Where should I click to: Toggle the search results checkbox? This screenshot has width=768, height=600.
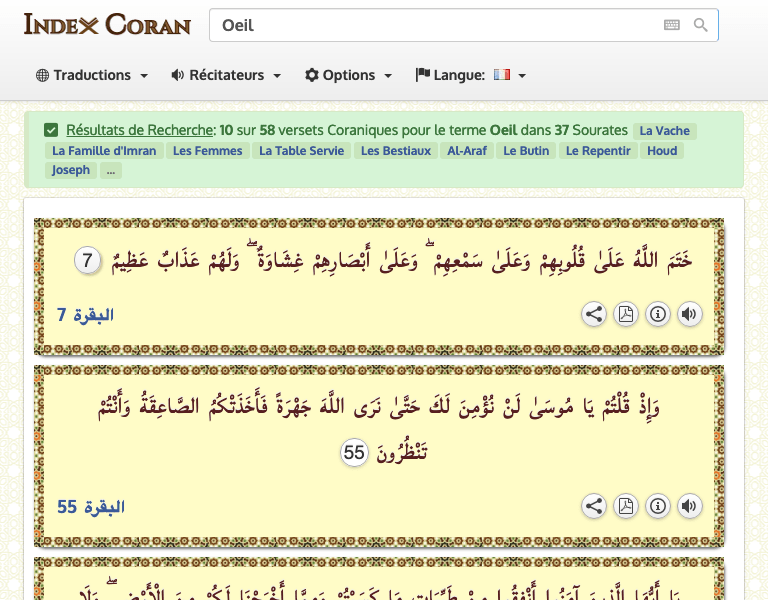click(x=51, y=130)
